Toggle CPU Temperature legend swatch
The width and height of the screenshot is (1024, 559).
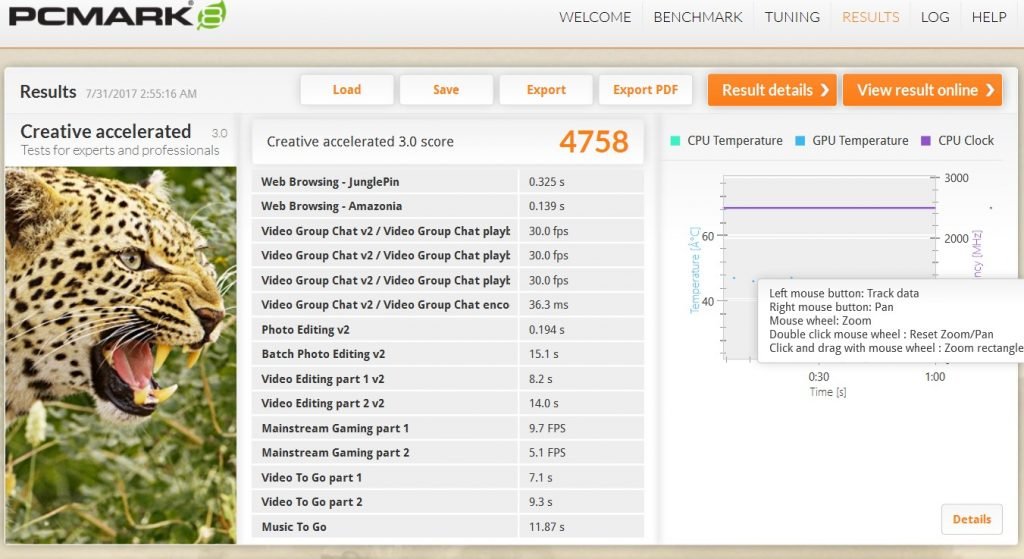click(x=675, y=140)
